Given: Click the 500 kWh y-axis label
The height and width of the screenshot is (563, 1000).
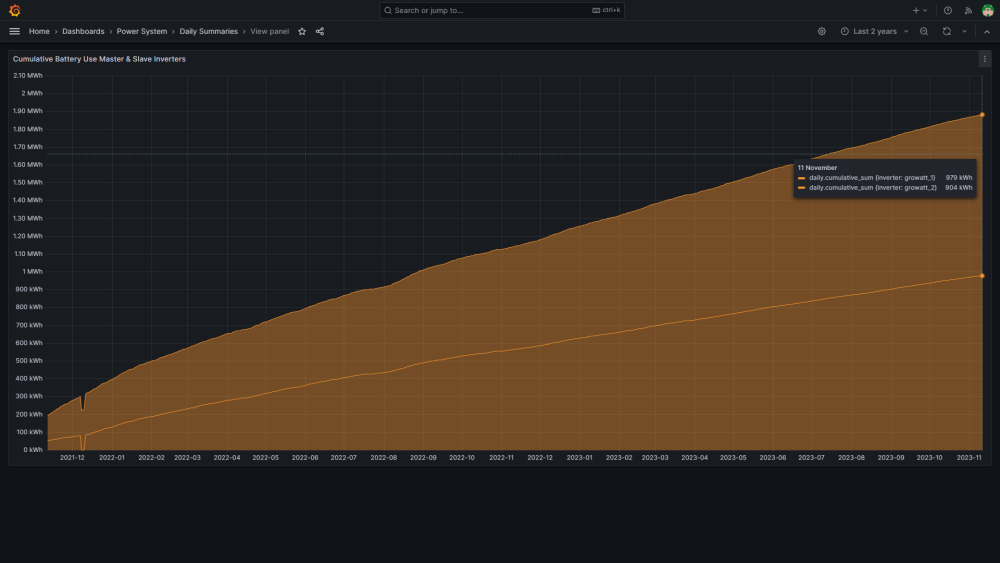Looking at the screenshot, I should tap(29, 361).
